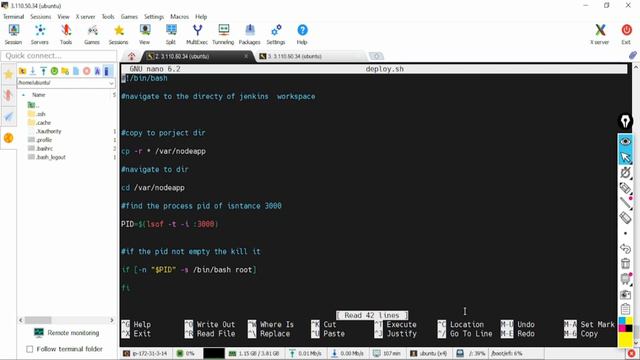Open the Session toolbar icon

click(x=13, y=34)
